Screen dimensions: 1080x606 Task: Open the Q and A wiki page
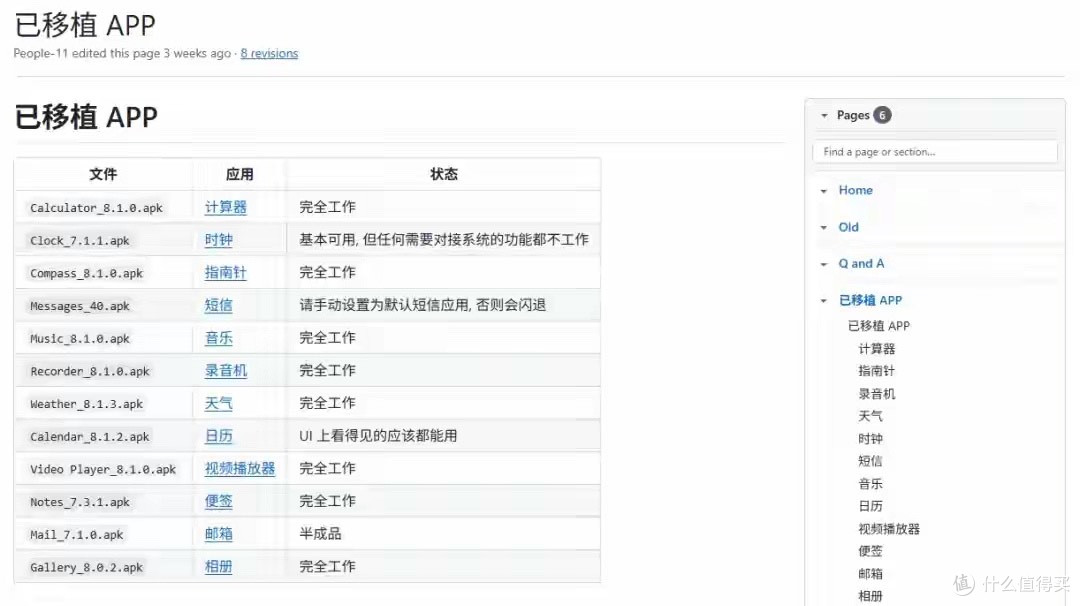(x=861, y=264)
